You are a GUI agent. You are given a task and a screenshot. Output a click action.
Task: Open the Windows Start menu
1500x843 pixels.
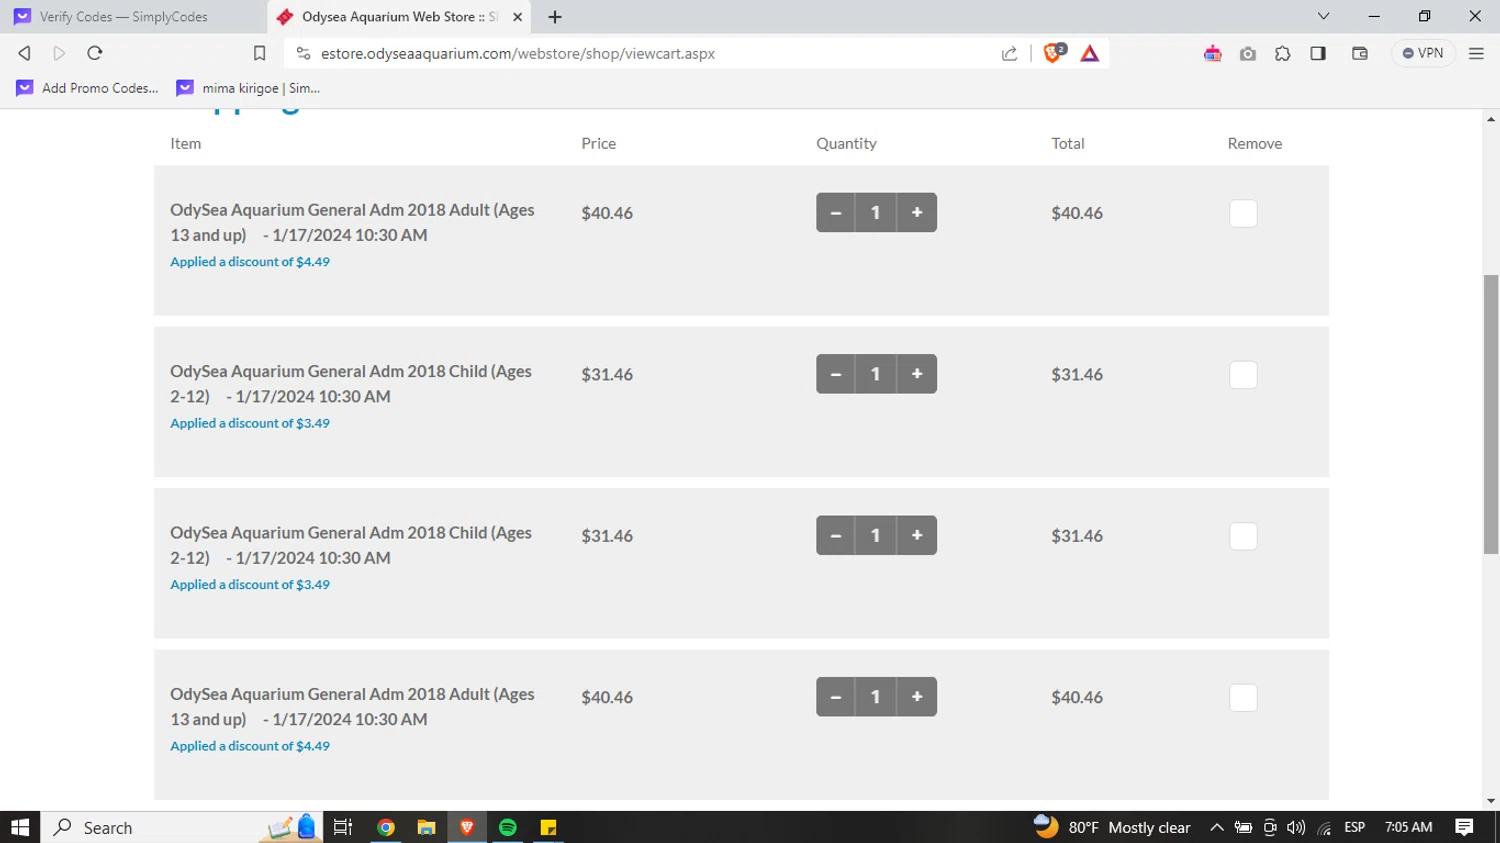click(x=20, y=827)
